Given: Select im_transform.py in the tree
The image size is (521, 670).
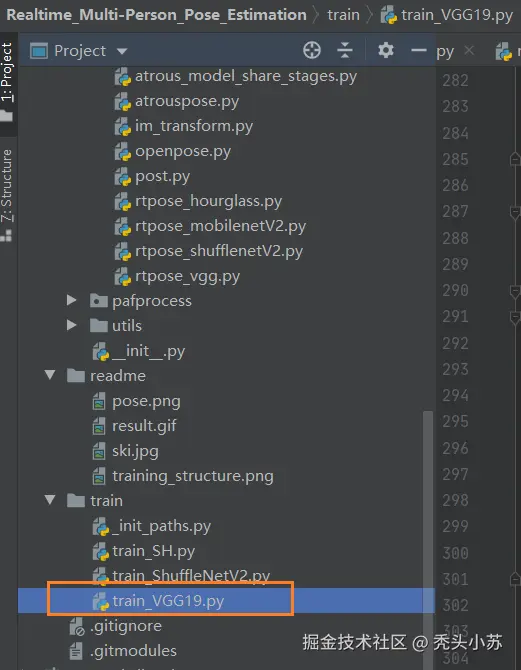Looking at the screenshot, I should click(x=194, y=126).
